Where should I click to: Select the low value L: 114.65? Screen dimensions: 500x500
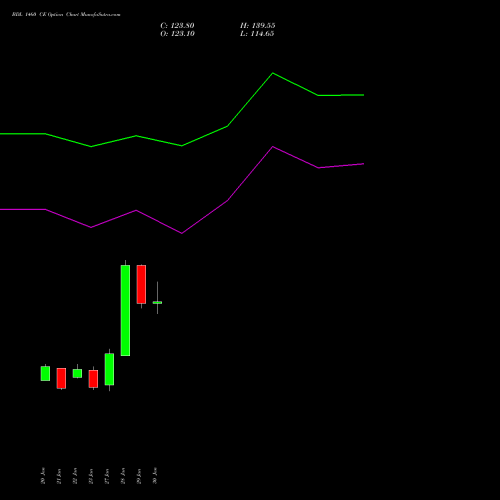(257, 34)
